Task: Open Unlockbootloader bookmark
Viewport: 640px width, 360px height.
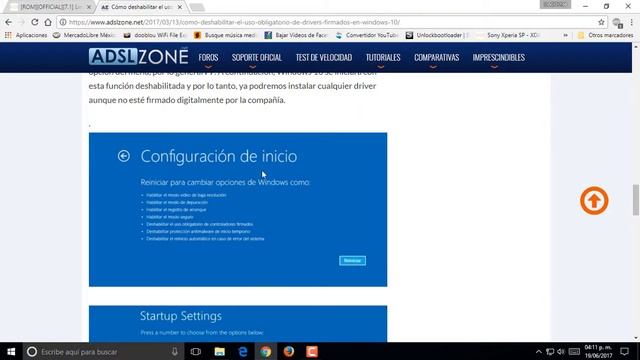Action: [x=437, y=36]
